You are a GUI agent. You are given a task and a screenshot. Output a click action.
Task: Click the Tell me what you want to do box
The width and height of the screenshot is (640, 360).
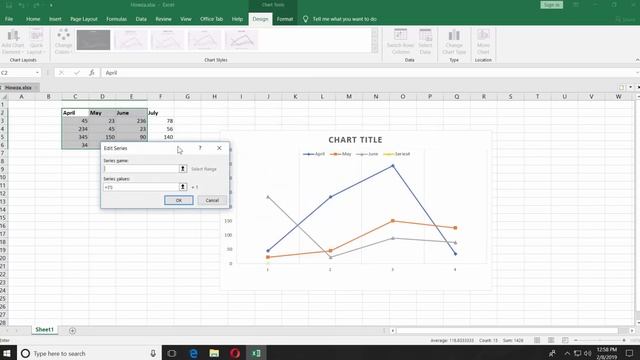344,19
